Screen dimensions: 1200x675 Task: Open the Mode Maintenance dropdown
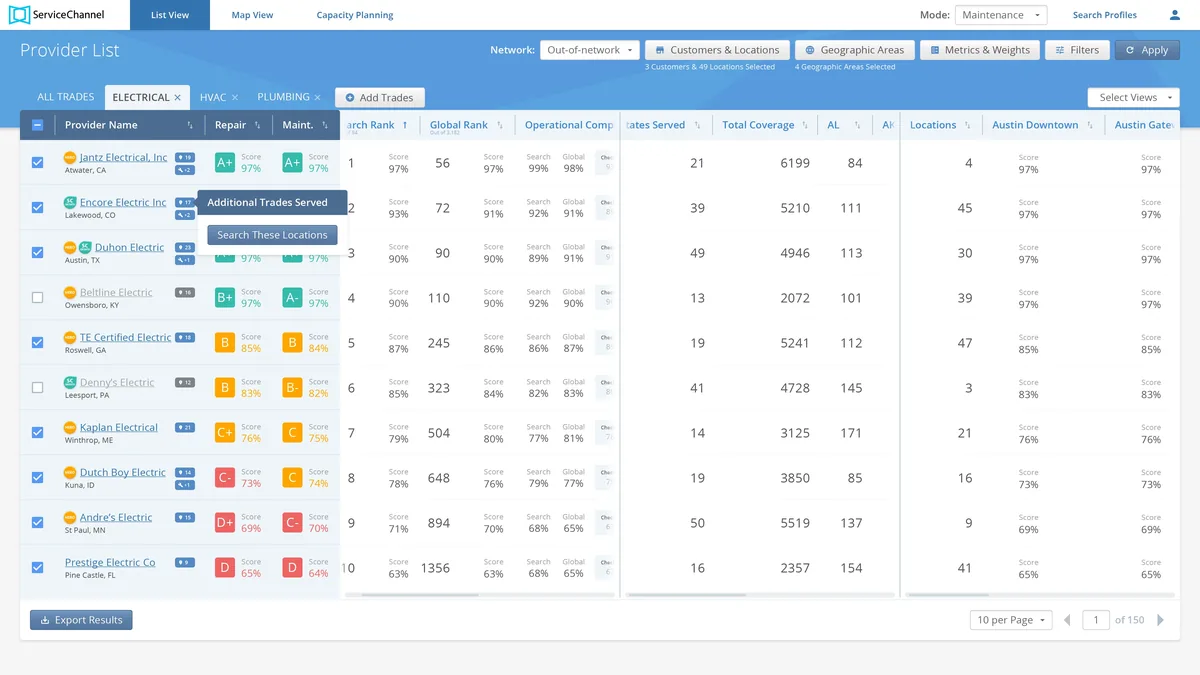click(1001, 15)
